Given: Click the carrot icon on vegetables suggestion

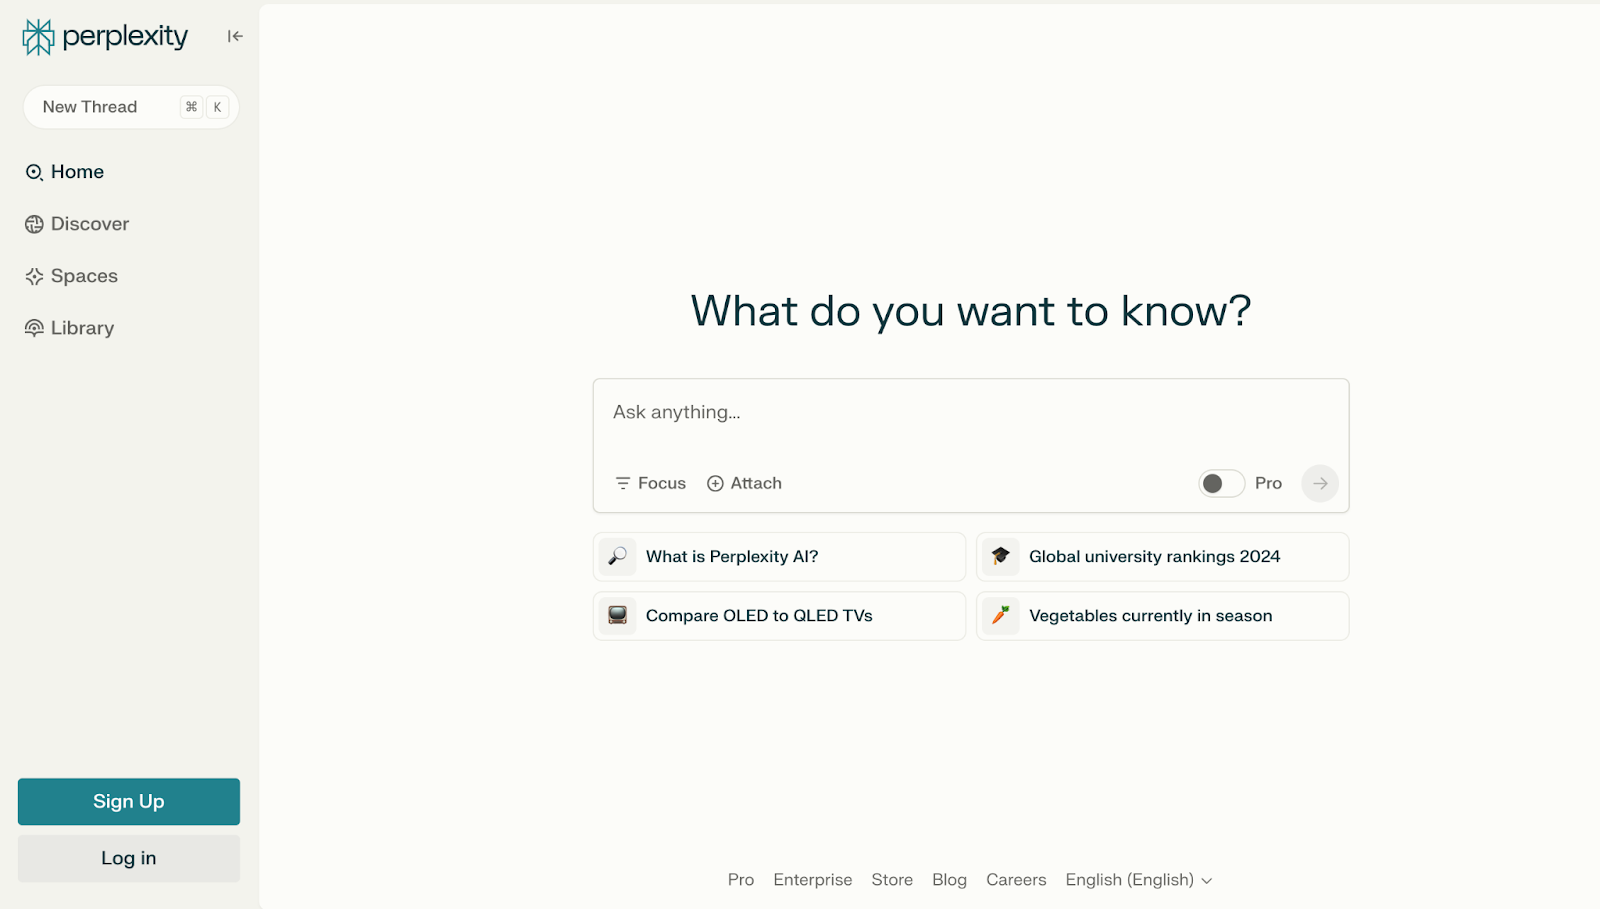Looking at the screenshot, I should click(1001, 615).
